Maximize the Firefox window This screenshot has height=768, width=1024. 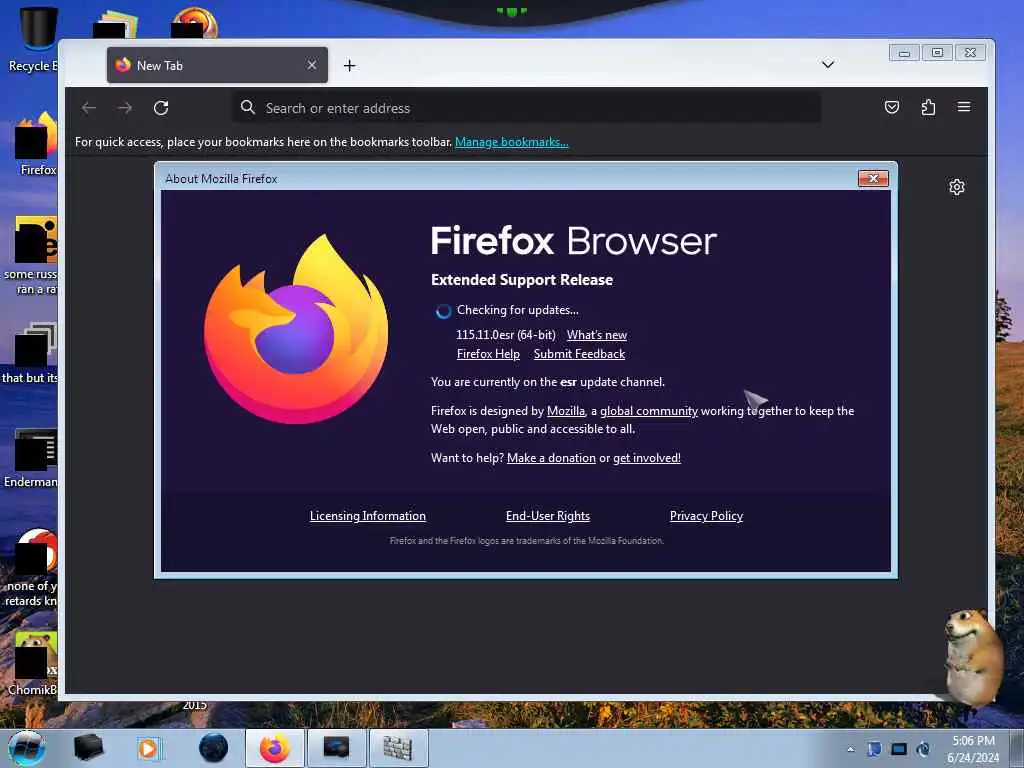click(x=937, y=53)
